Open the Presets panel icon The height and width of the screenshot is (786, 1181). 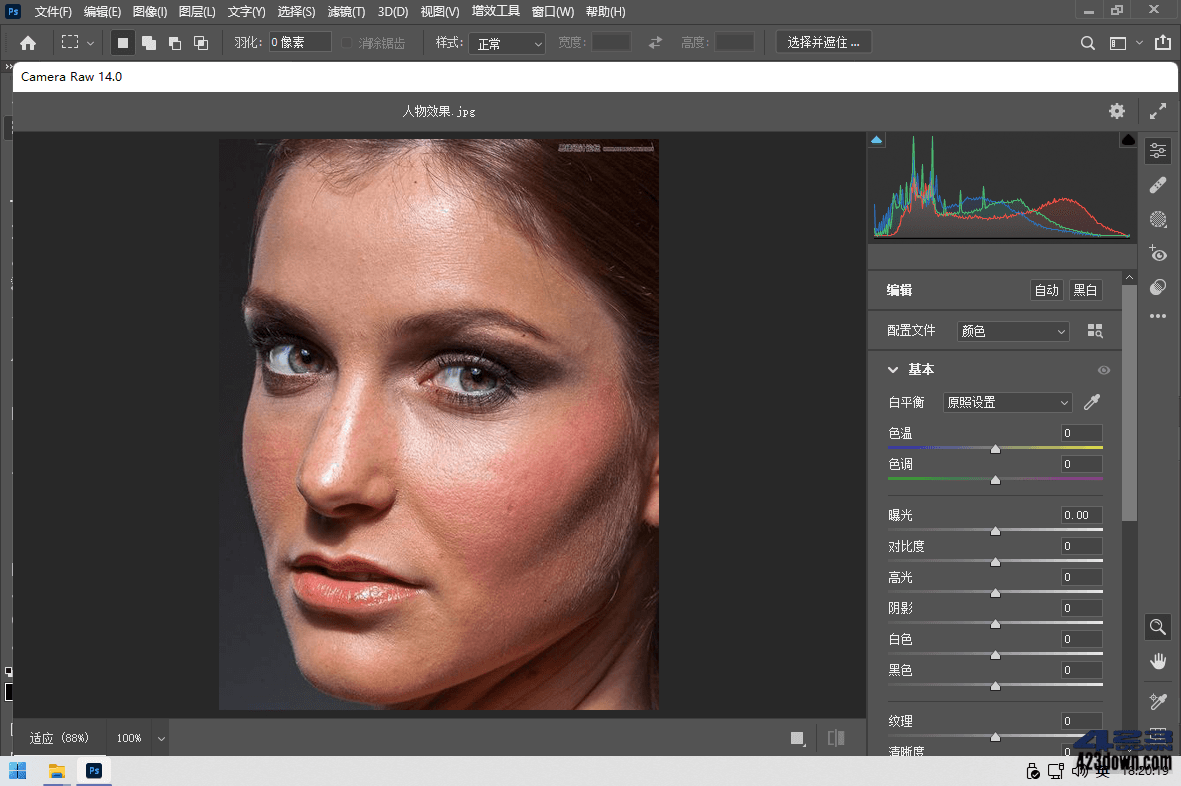[1157, 287]
